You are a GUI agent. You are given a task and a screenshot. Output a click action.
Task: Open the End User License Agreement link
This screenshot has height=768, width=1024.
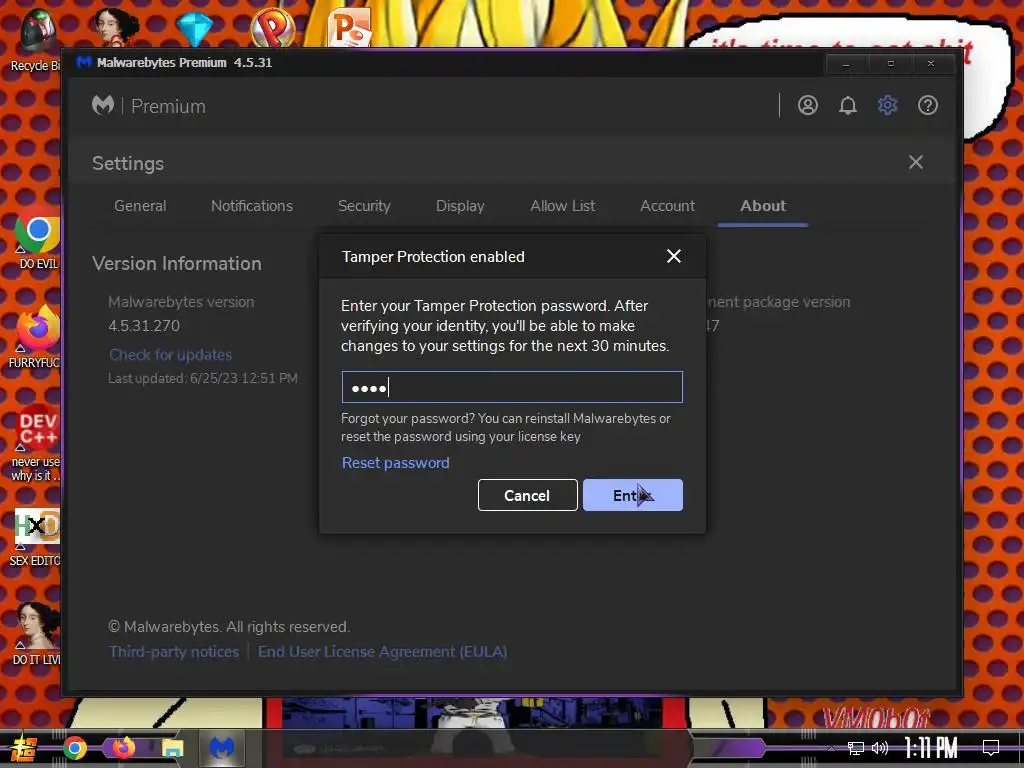click(x=383, y=652)
